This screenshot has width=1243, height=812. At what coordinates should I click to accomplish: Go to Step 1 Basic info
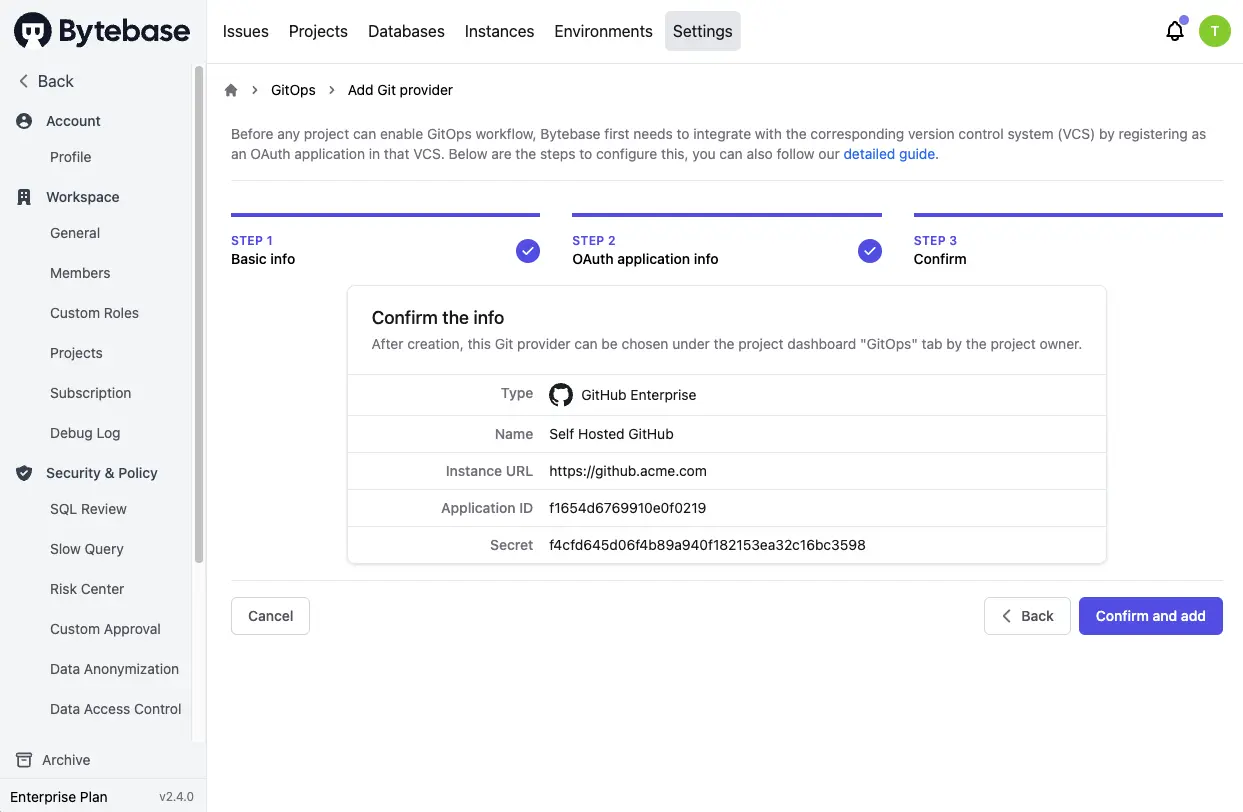385,241
